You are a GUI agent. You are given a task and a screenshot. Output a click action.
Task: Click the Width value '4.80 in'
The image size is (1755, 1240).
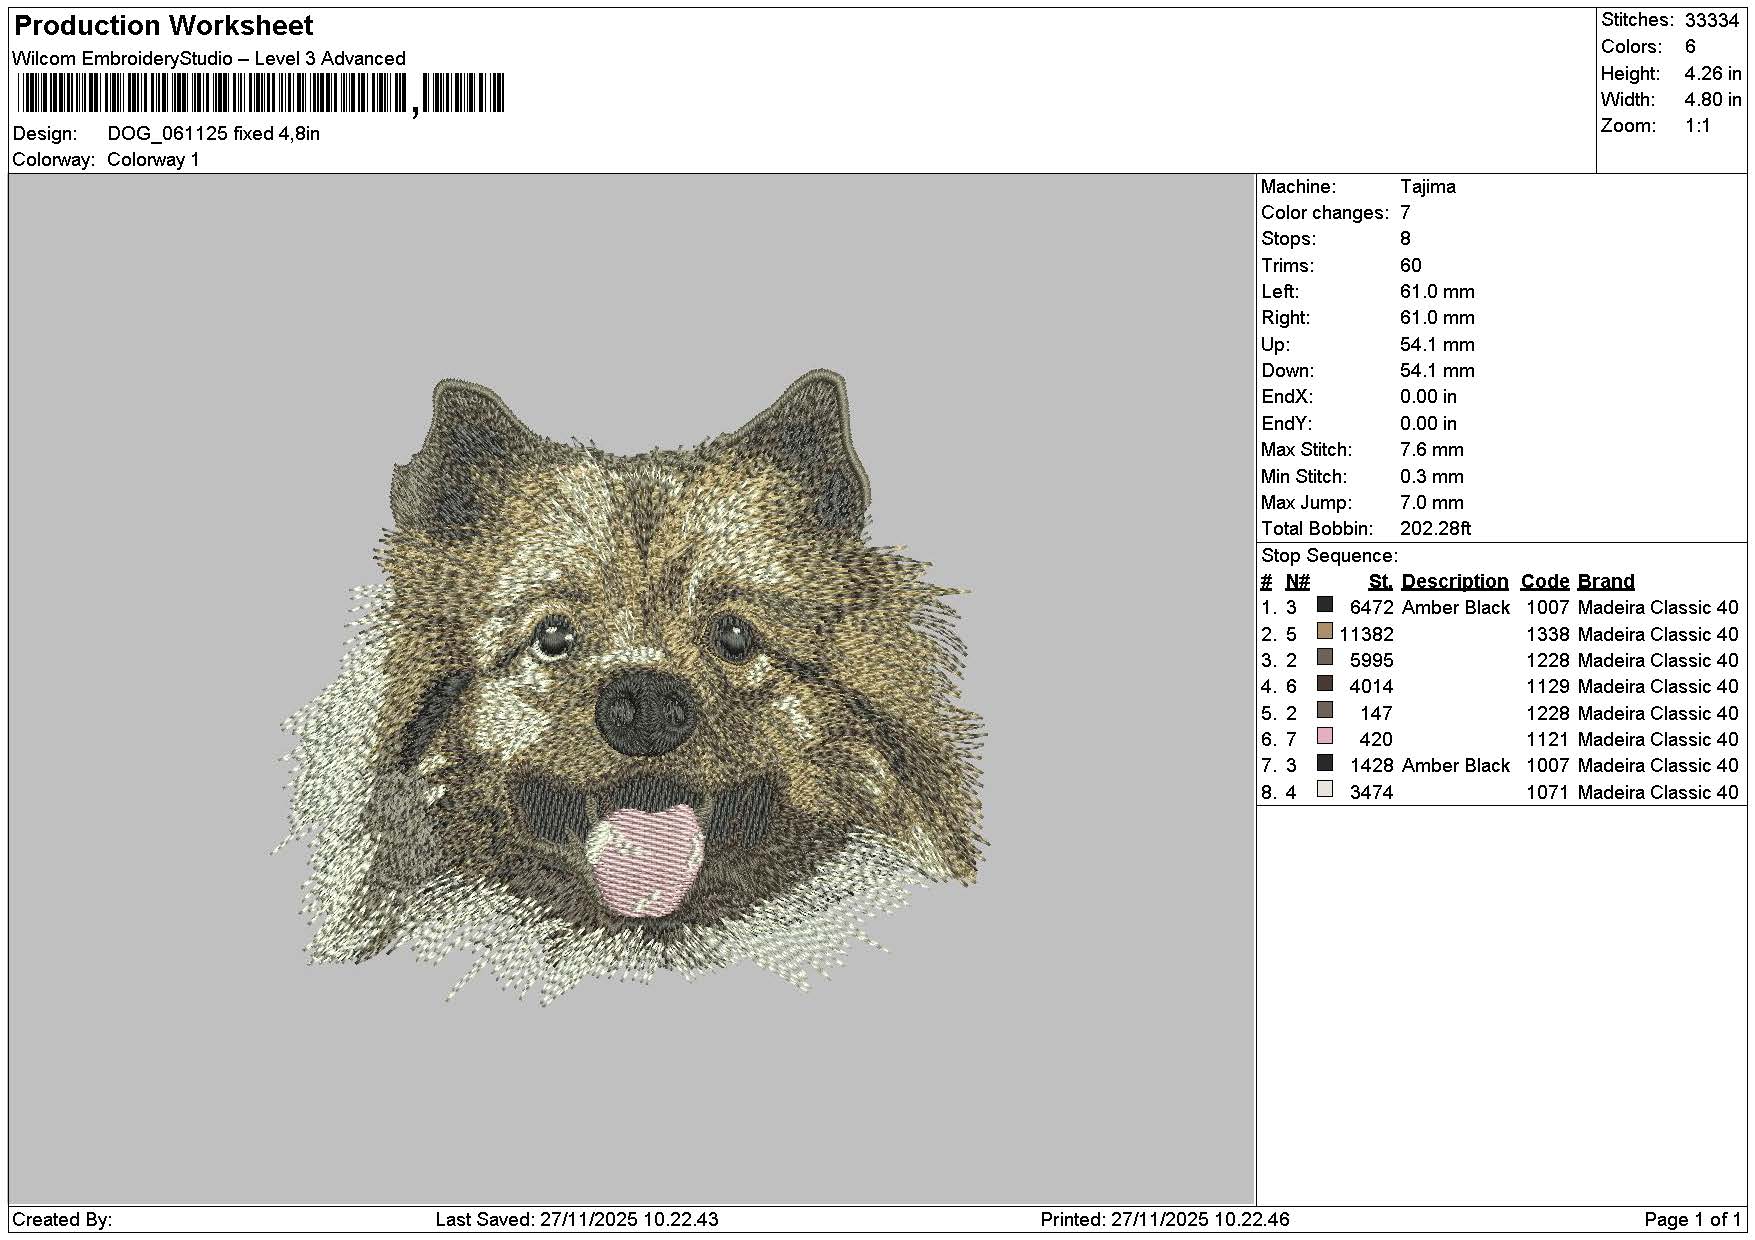[x=1713, y=99]
